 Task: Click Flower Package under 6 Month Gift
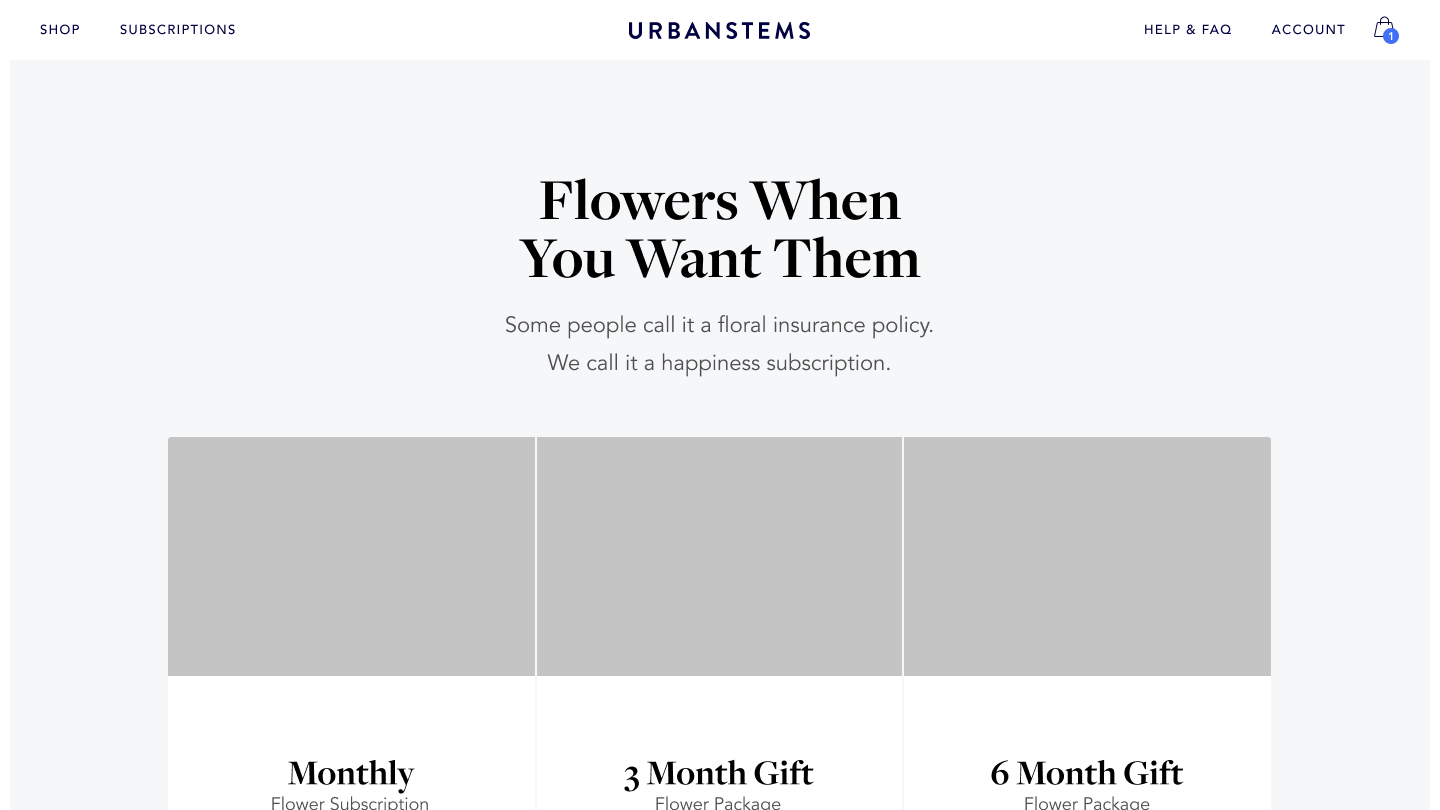coord(1087,802)
